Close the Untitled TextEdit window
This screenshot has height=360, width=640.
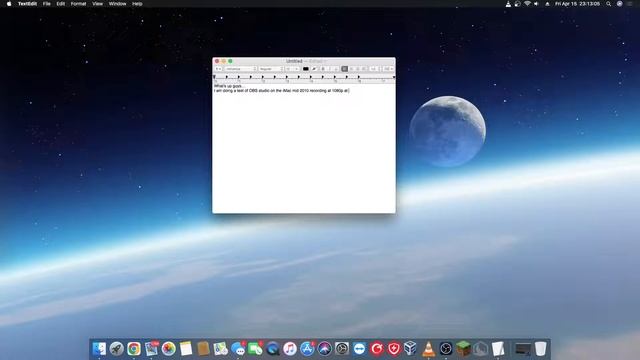pos(217,61)
